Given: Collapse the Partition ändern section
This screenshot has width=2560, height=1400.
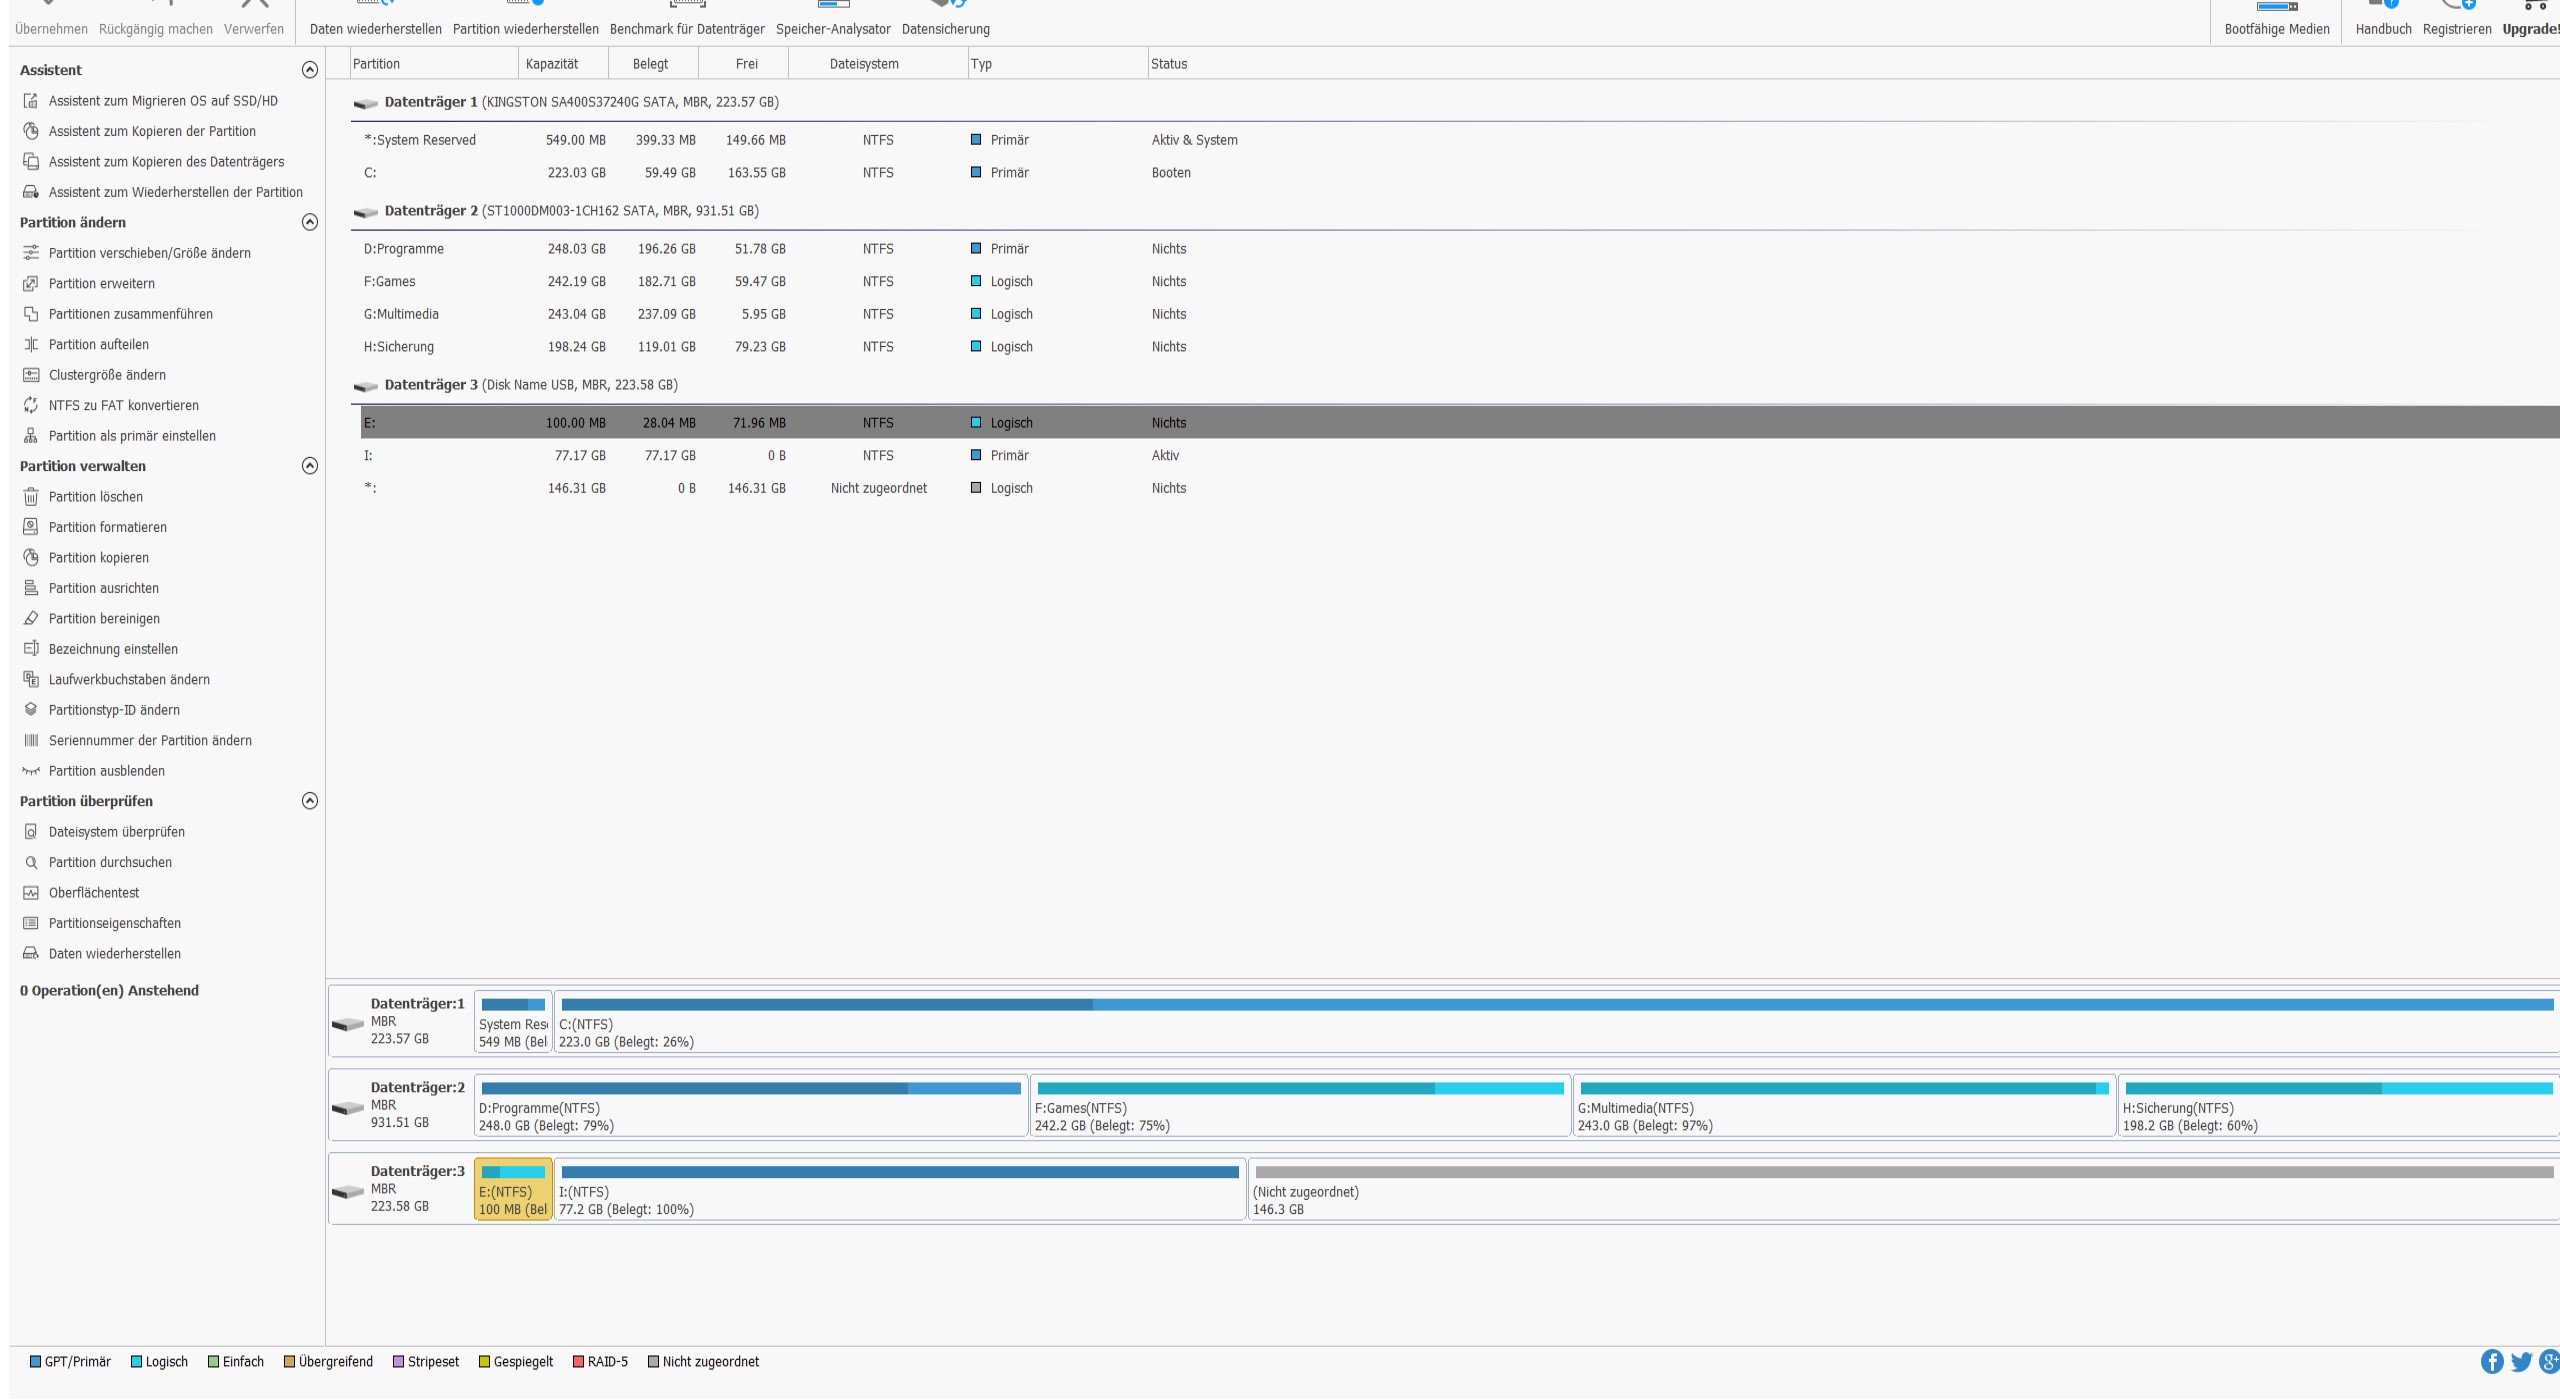Looking at the screenshot, I should tap(310, 222).
